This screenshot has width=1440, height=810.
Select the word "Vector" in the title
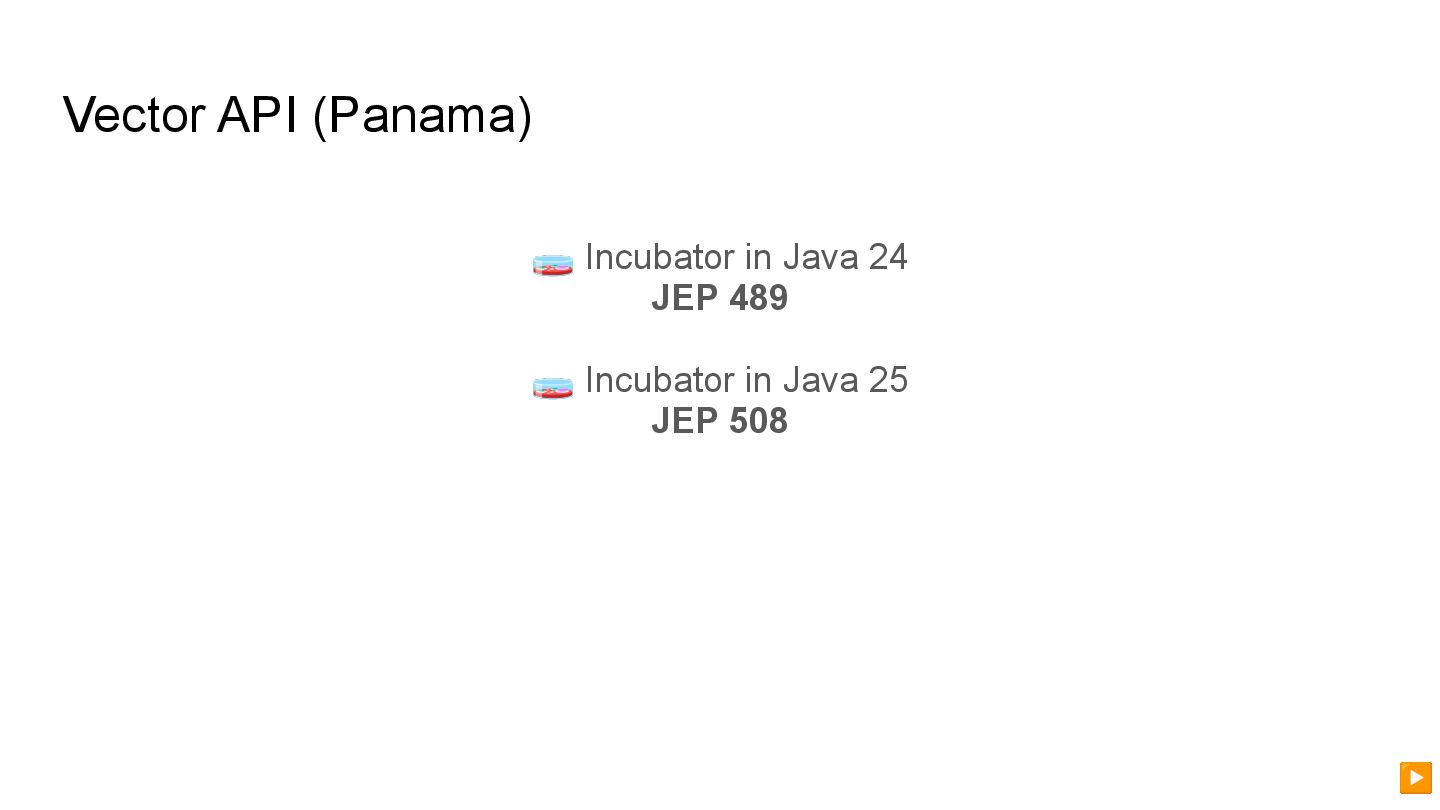pyautogui.click(x=134, y=115)
